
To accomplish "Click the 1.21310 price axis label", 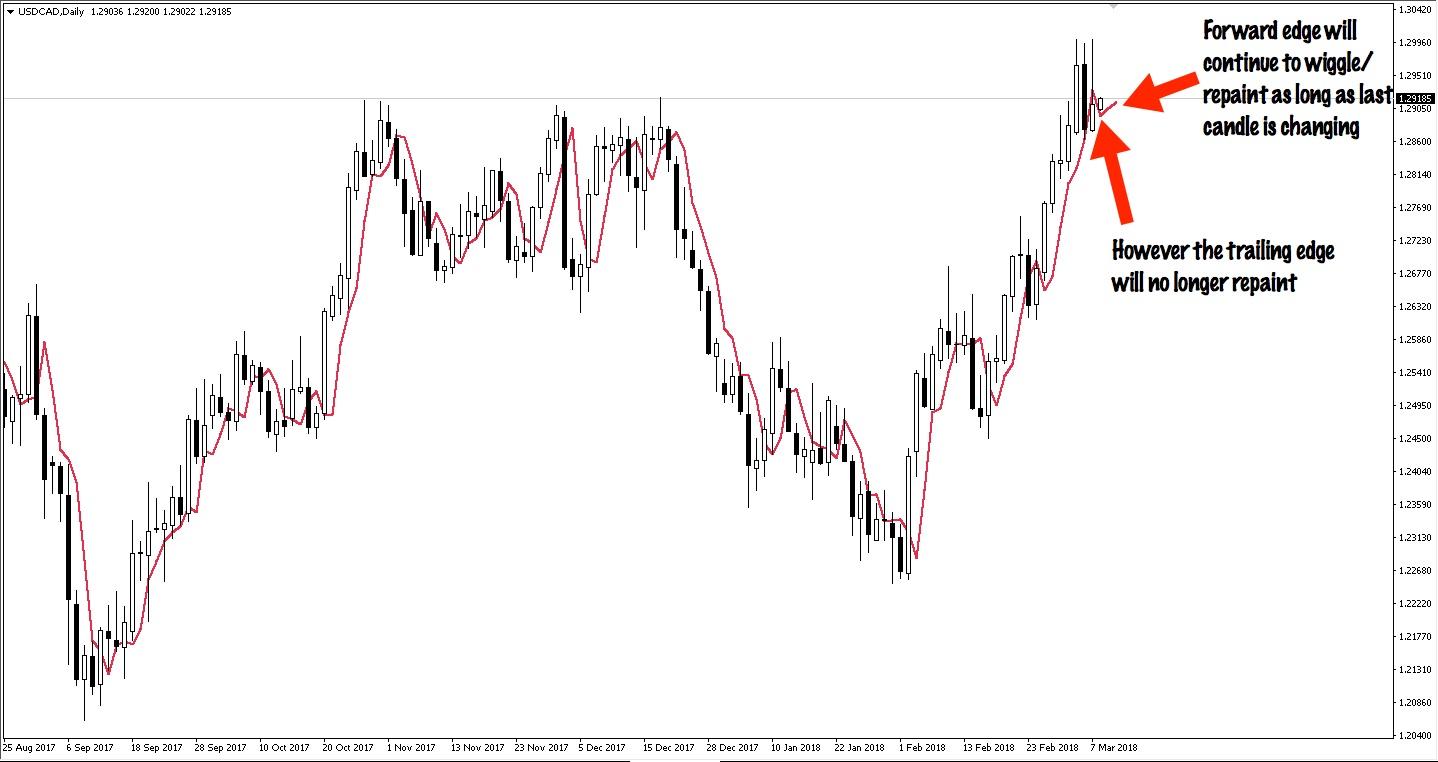I will [1417, 669].
